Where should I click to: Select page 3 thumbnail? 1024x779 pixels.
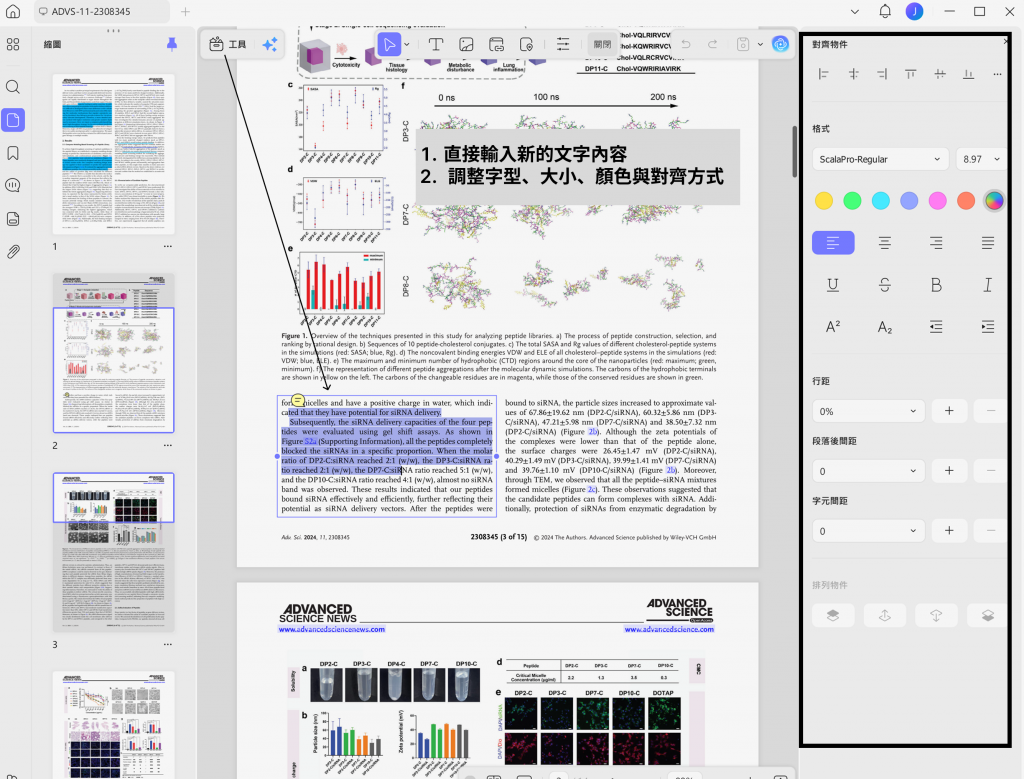[114, 552]
